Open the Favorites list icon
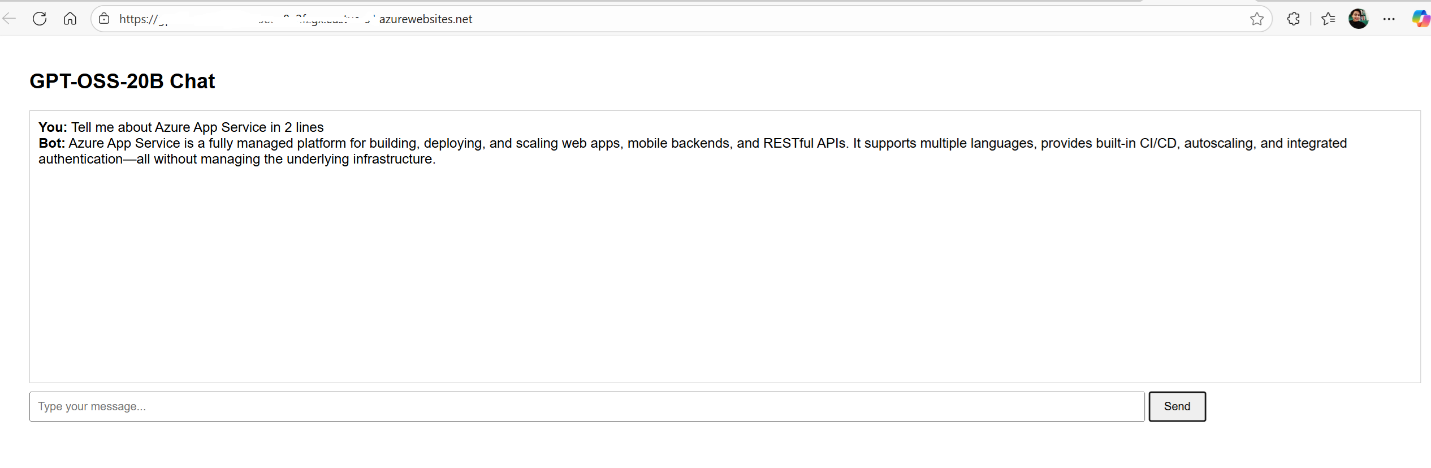This screenshot has width=1431, height=468. click(1328, 18)
